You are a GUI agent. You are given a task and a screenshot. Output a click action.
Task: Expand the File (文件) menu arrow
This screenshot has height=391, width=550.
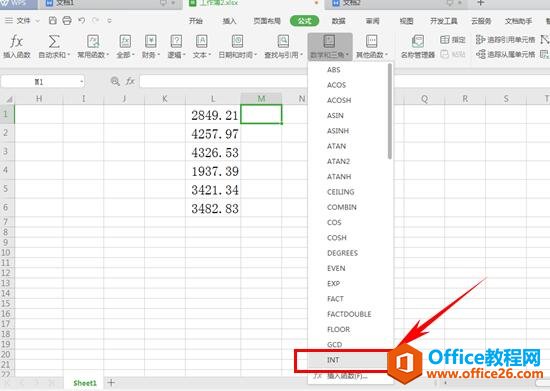37,21
